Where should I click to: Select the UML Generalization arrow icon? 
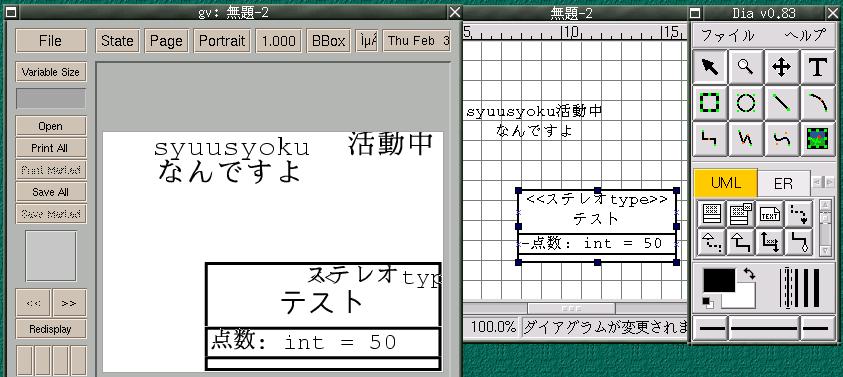[741, 242]
